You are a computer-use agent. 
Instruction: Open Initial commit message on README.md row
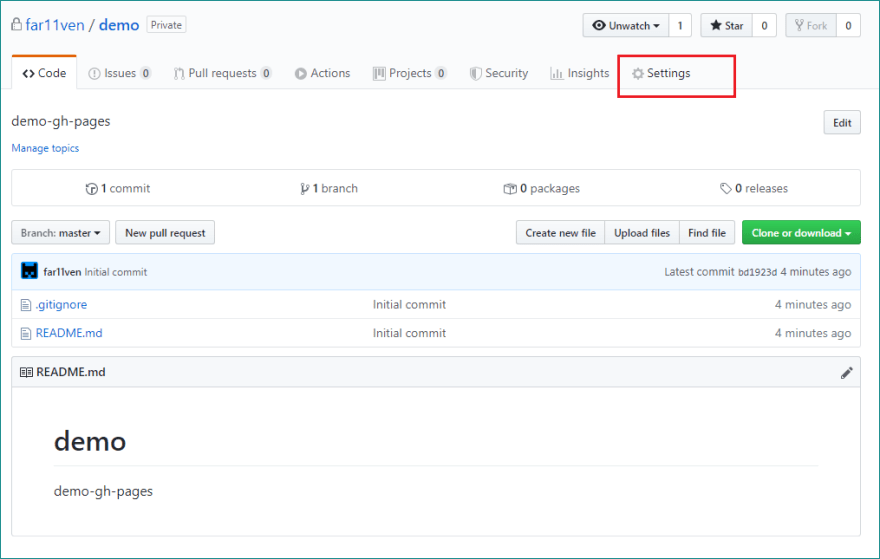(x=409, y=333)
